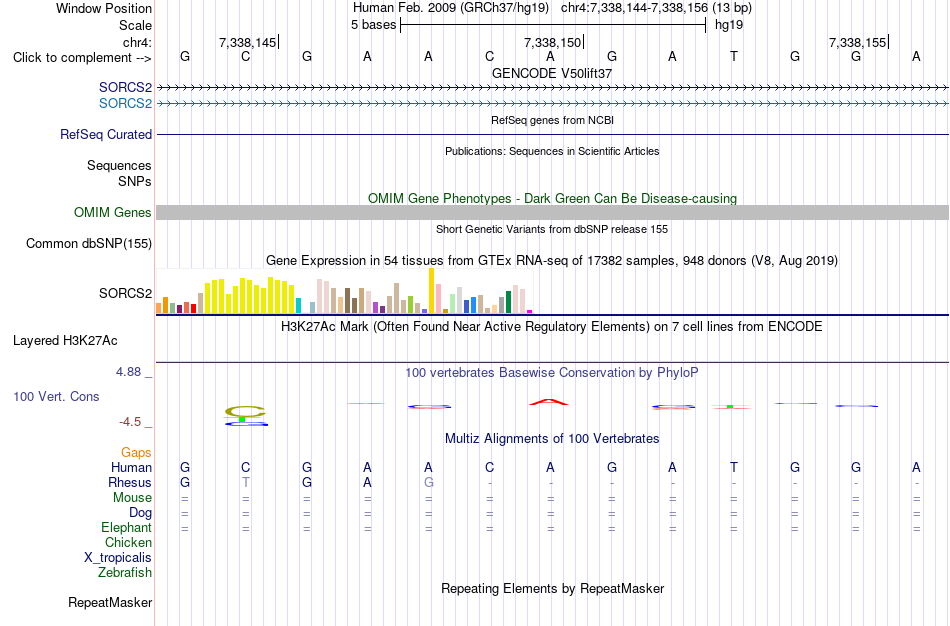
Task: Select the Human species label
Action: (x=131, y=467)
